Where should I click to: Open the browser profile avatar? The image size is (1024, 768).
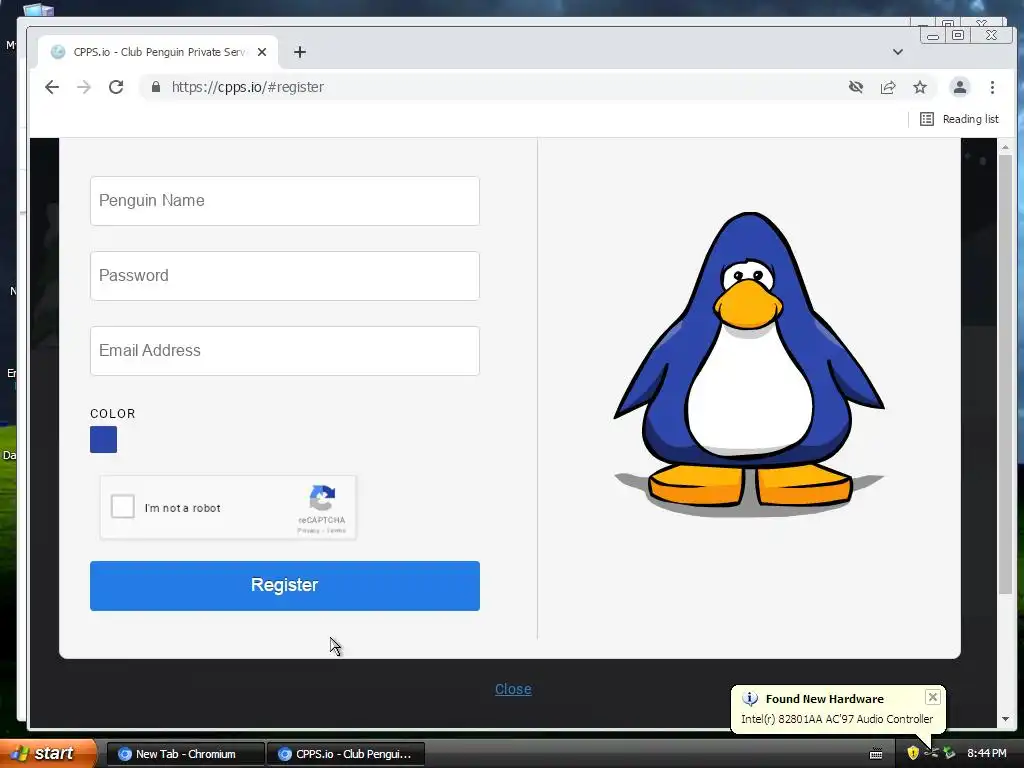(959, 87)
